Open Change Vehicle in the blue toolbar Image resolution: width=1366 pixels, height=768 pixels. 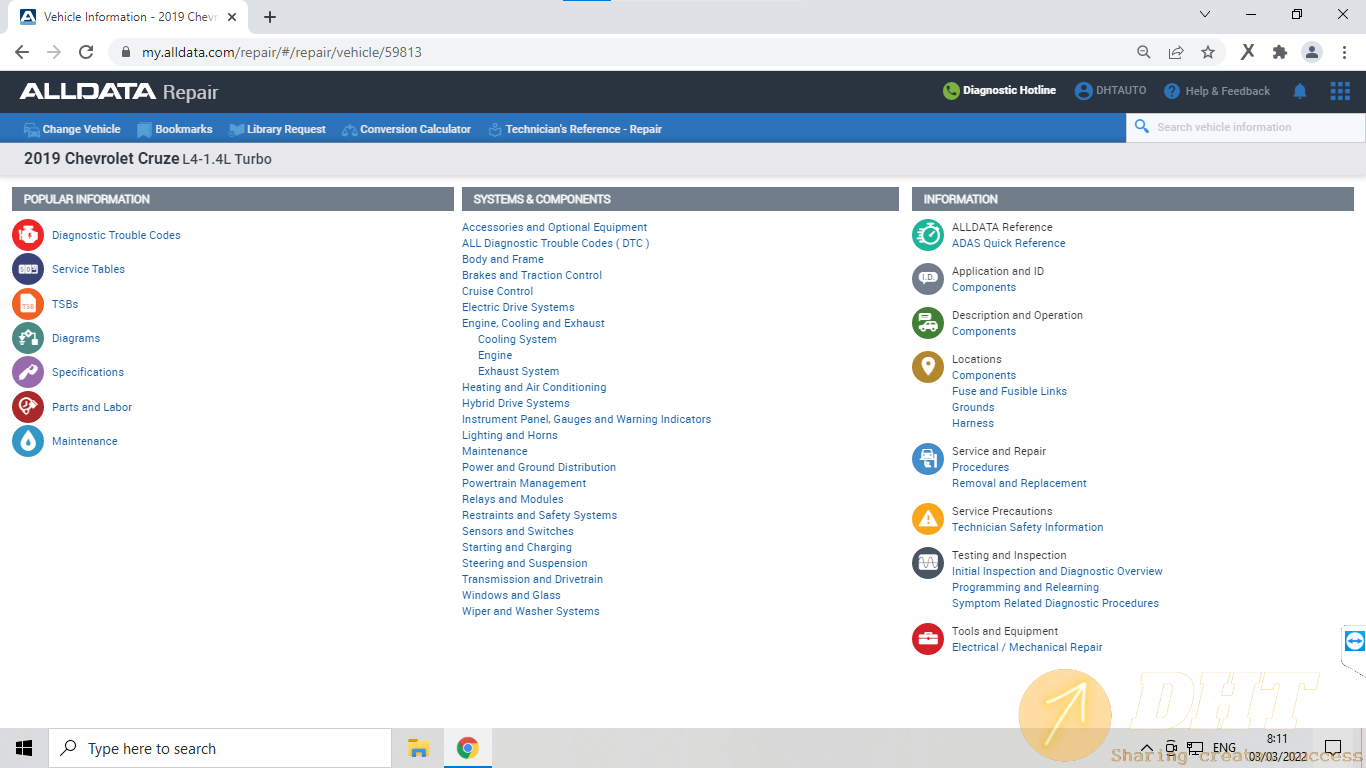tap(72, 129)
